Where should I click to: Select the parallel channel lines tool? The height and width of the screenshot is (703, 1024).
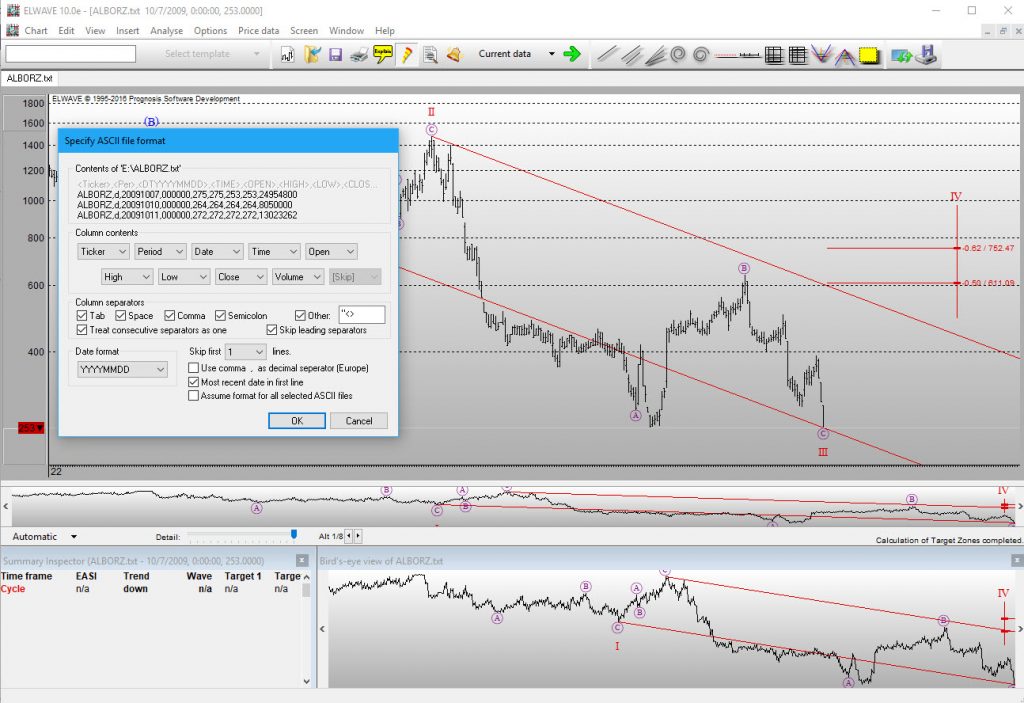[631, 54]
